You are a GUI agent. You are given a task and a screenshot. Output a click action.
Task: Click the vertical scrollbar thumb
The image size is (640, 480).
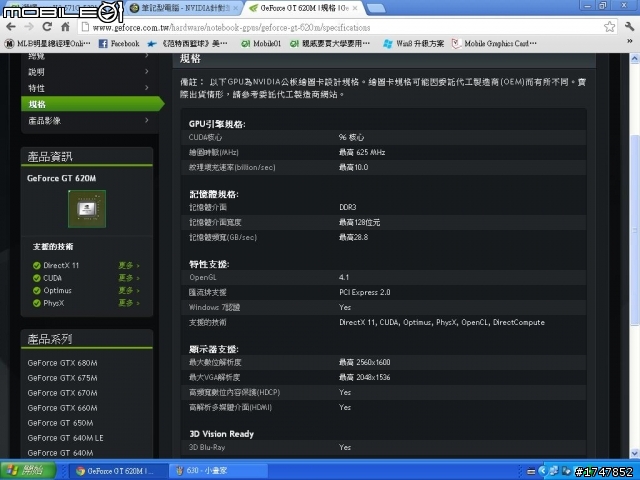(635, 230)
